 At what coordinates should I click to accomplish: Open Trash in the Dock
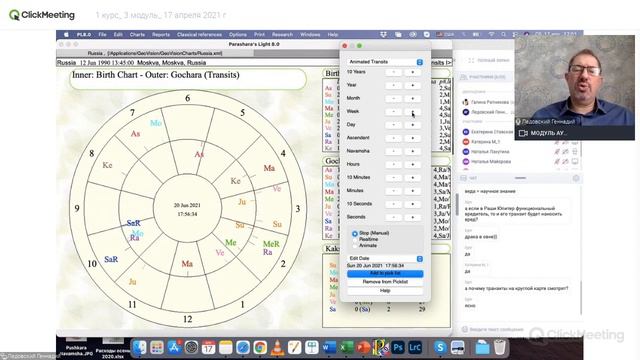click(500, 348)
